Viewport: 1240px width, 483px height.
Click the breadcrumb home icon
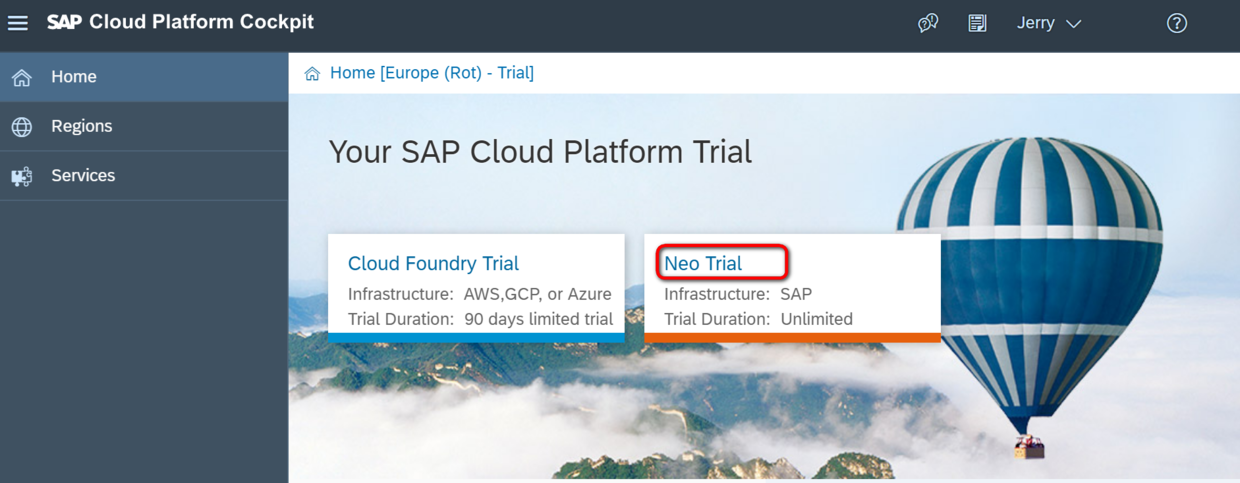pyautogui.click(x=312, y=74)
